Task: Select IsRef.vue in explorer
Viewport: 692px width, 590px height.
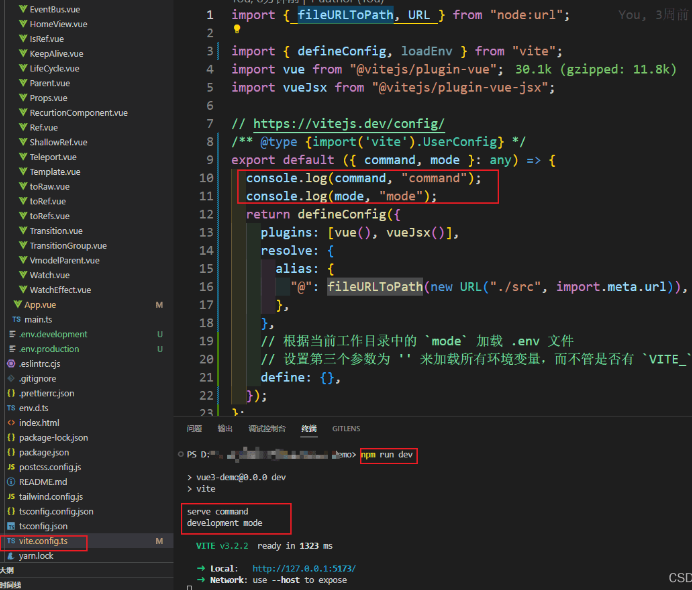Action: [x=46, y=39]
